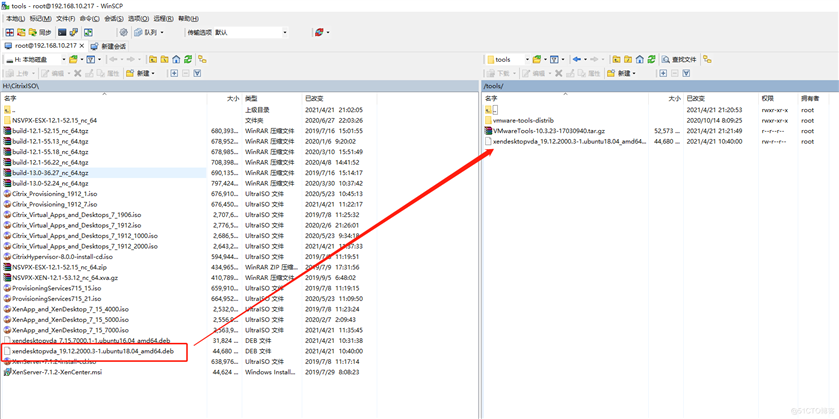Click local panel select files plus icon
This screenshot has width=839, height=419.
(x=174, y=73)
